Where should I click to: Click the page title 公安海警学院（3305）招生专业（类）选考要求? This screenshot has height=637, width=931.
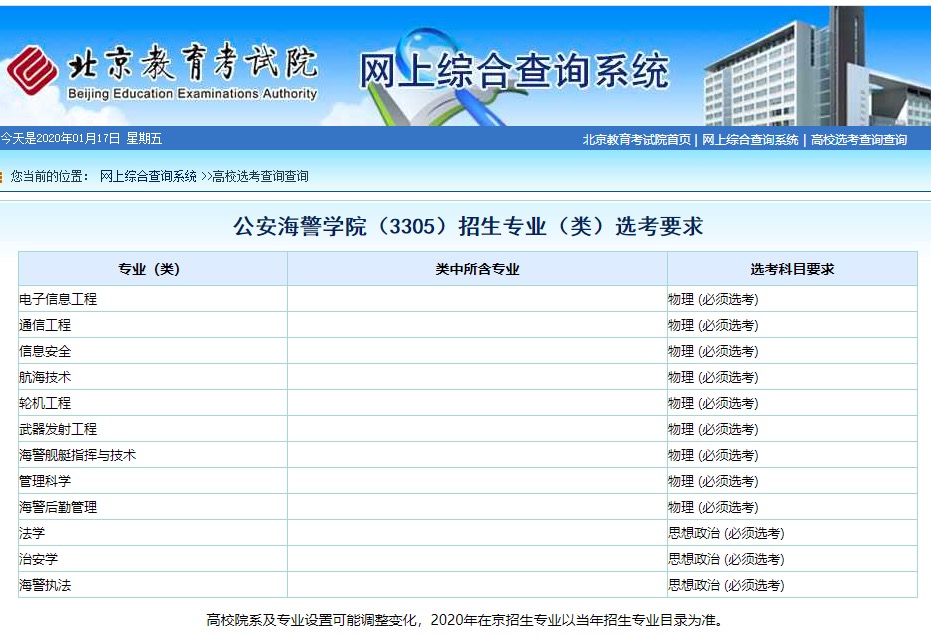[x=468, y=226]
